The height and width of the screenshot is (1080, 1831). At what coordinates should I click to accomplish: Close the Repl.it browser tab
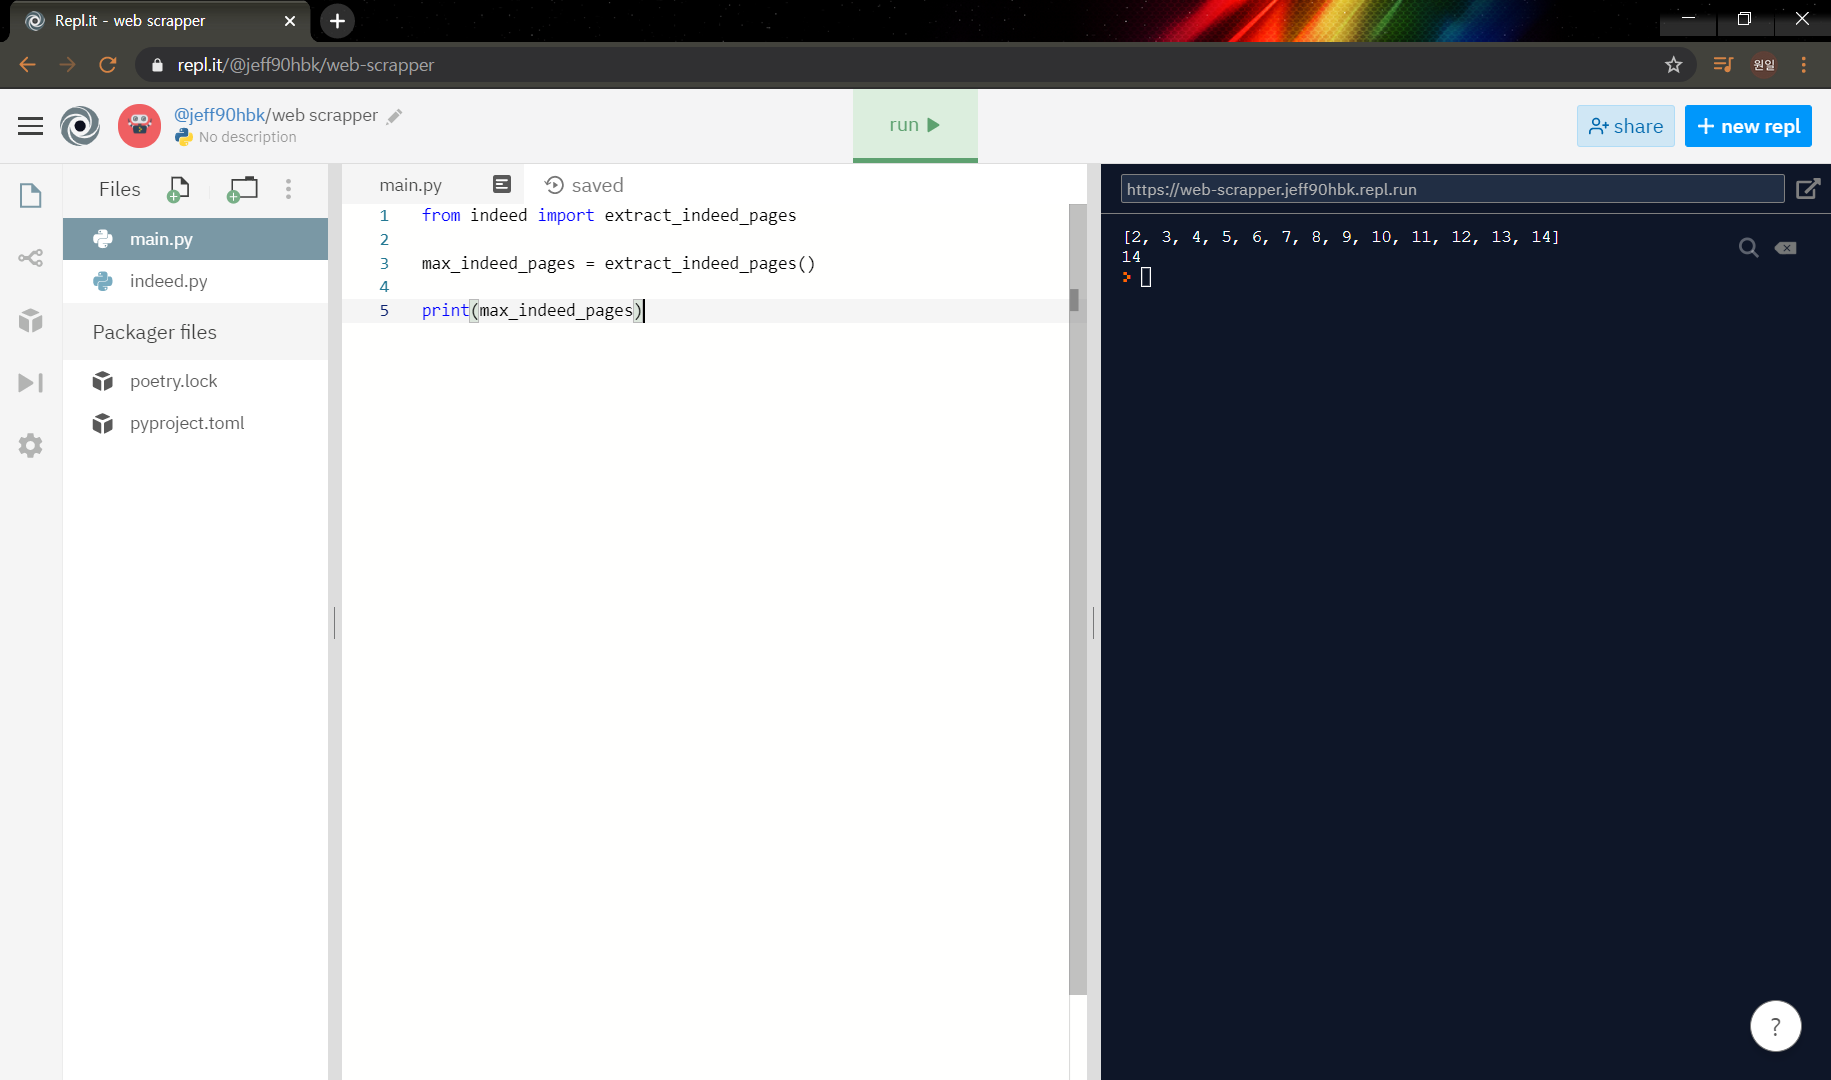tap(290, 21)
